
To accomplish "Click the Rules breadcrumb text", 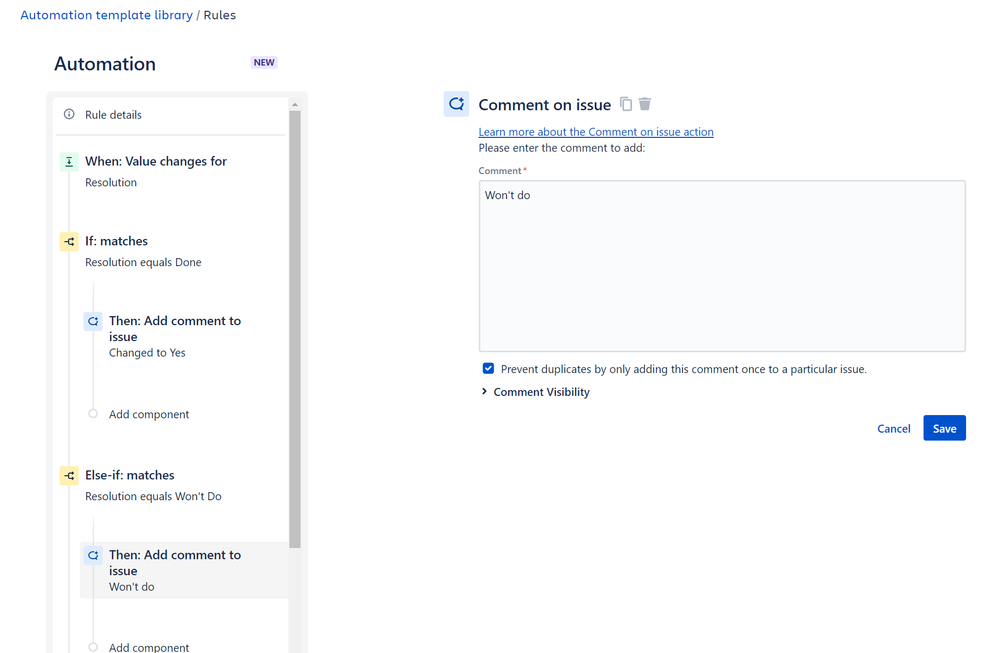I will tap(220, 15).
